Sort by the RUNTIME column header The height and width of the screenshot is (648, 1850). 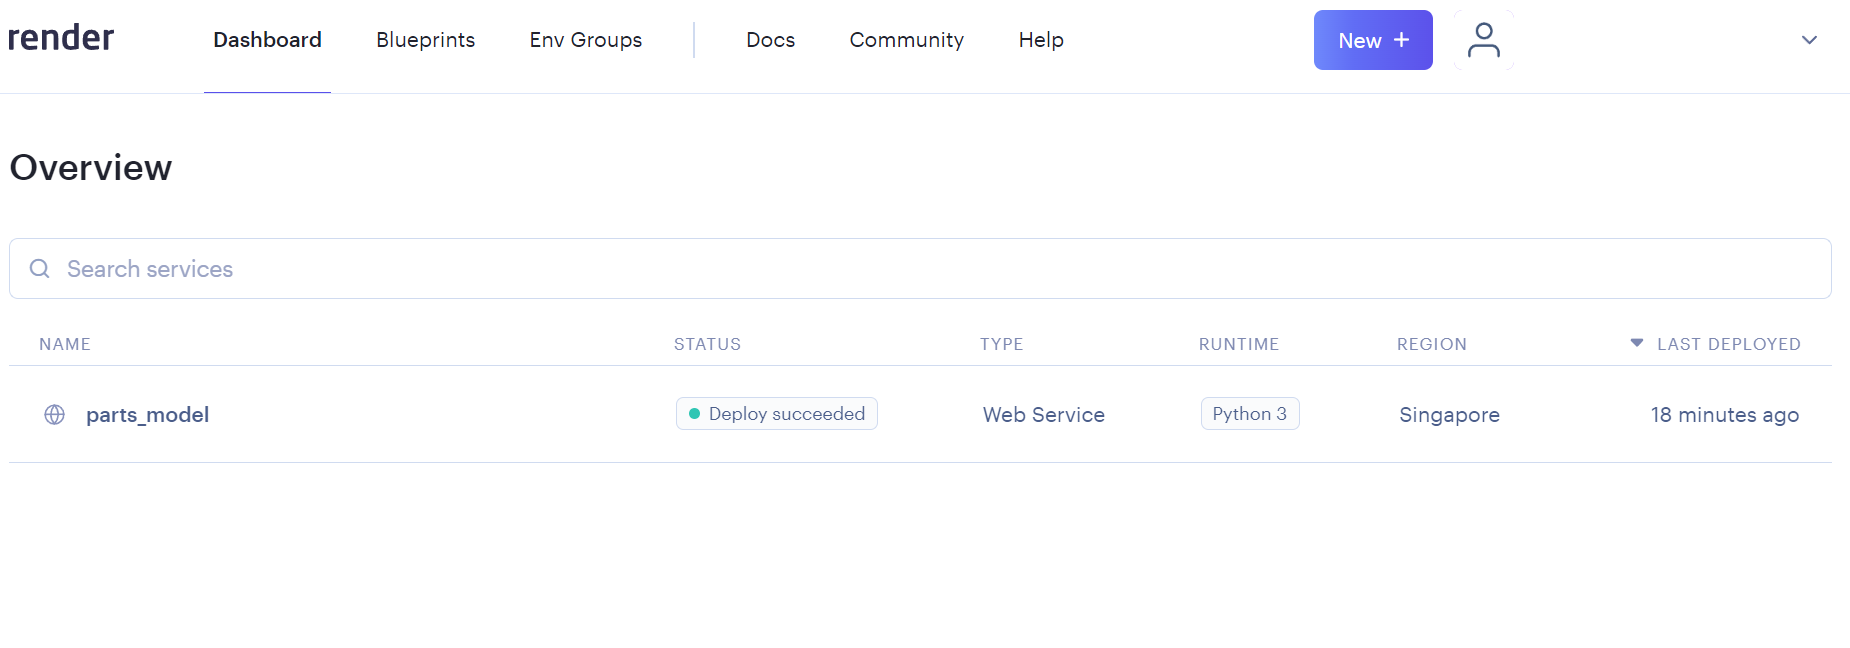point(1239,344)
